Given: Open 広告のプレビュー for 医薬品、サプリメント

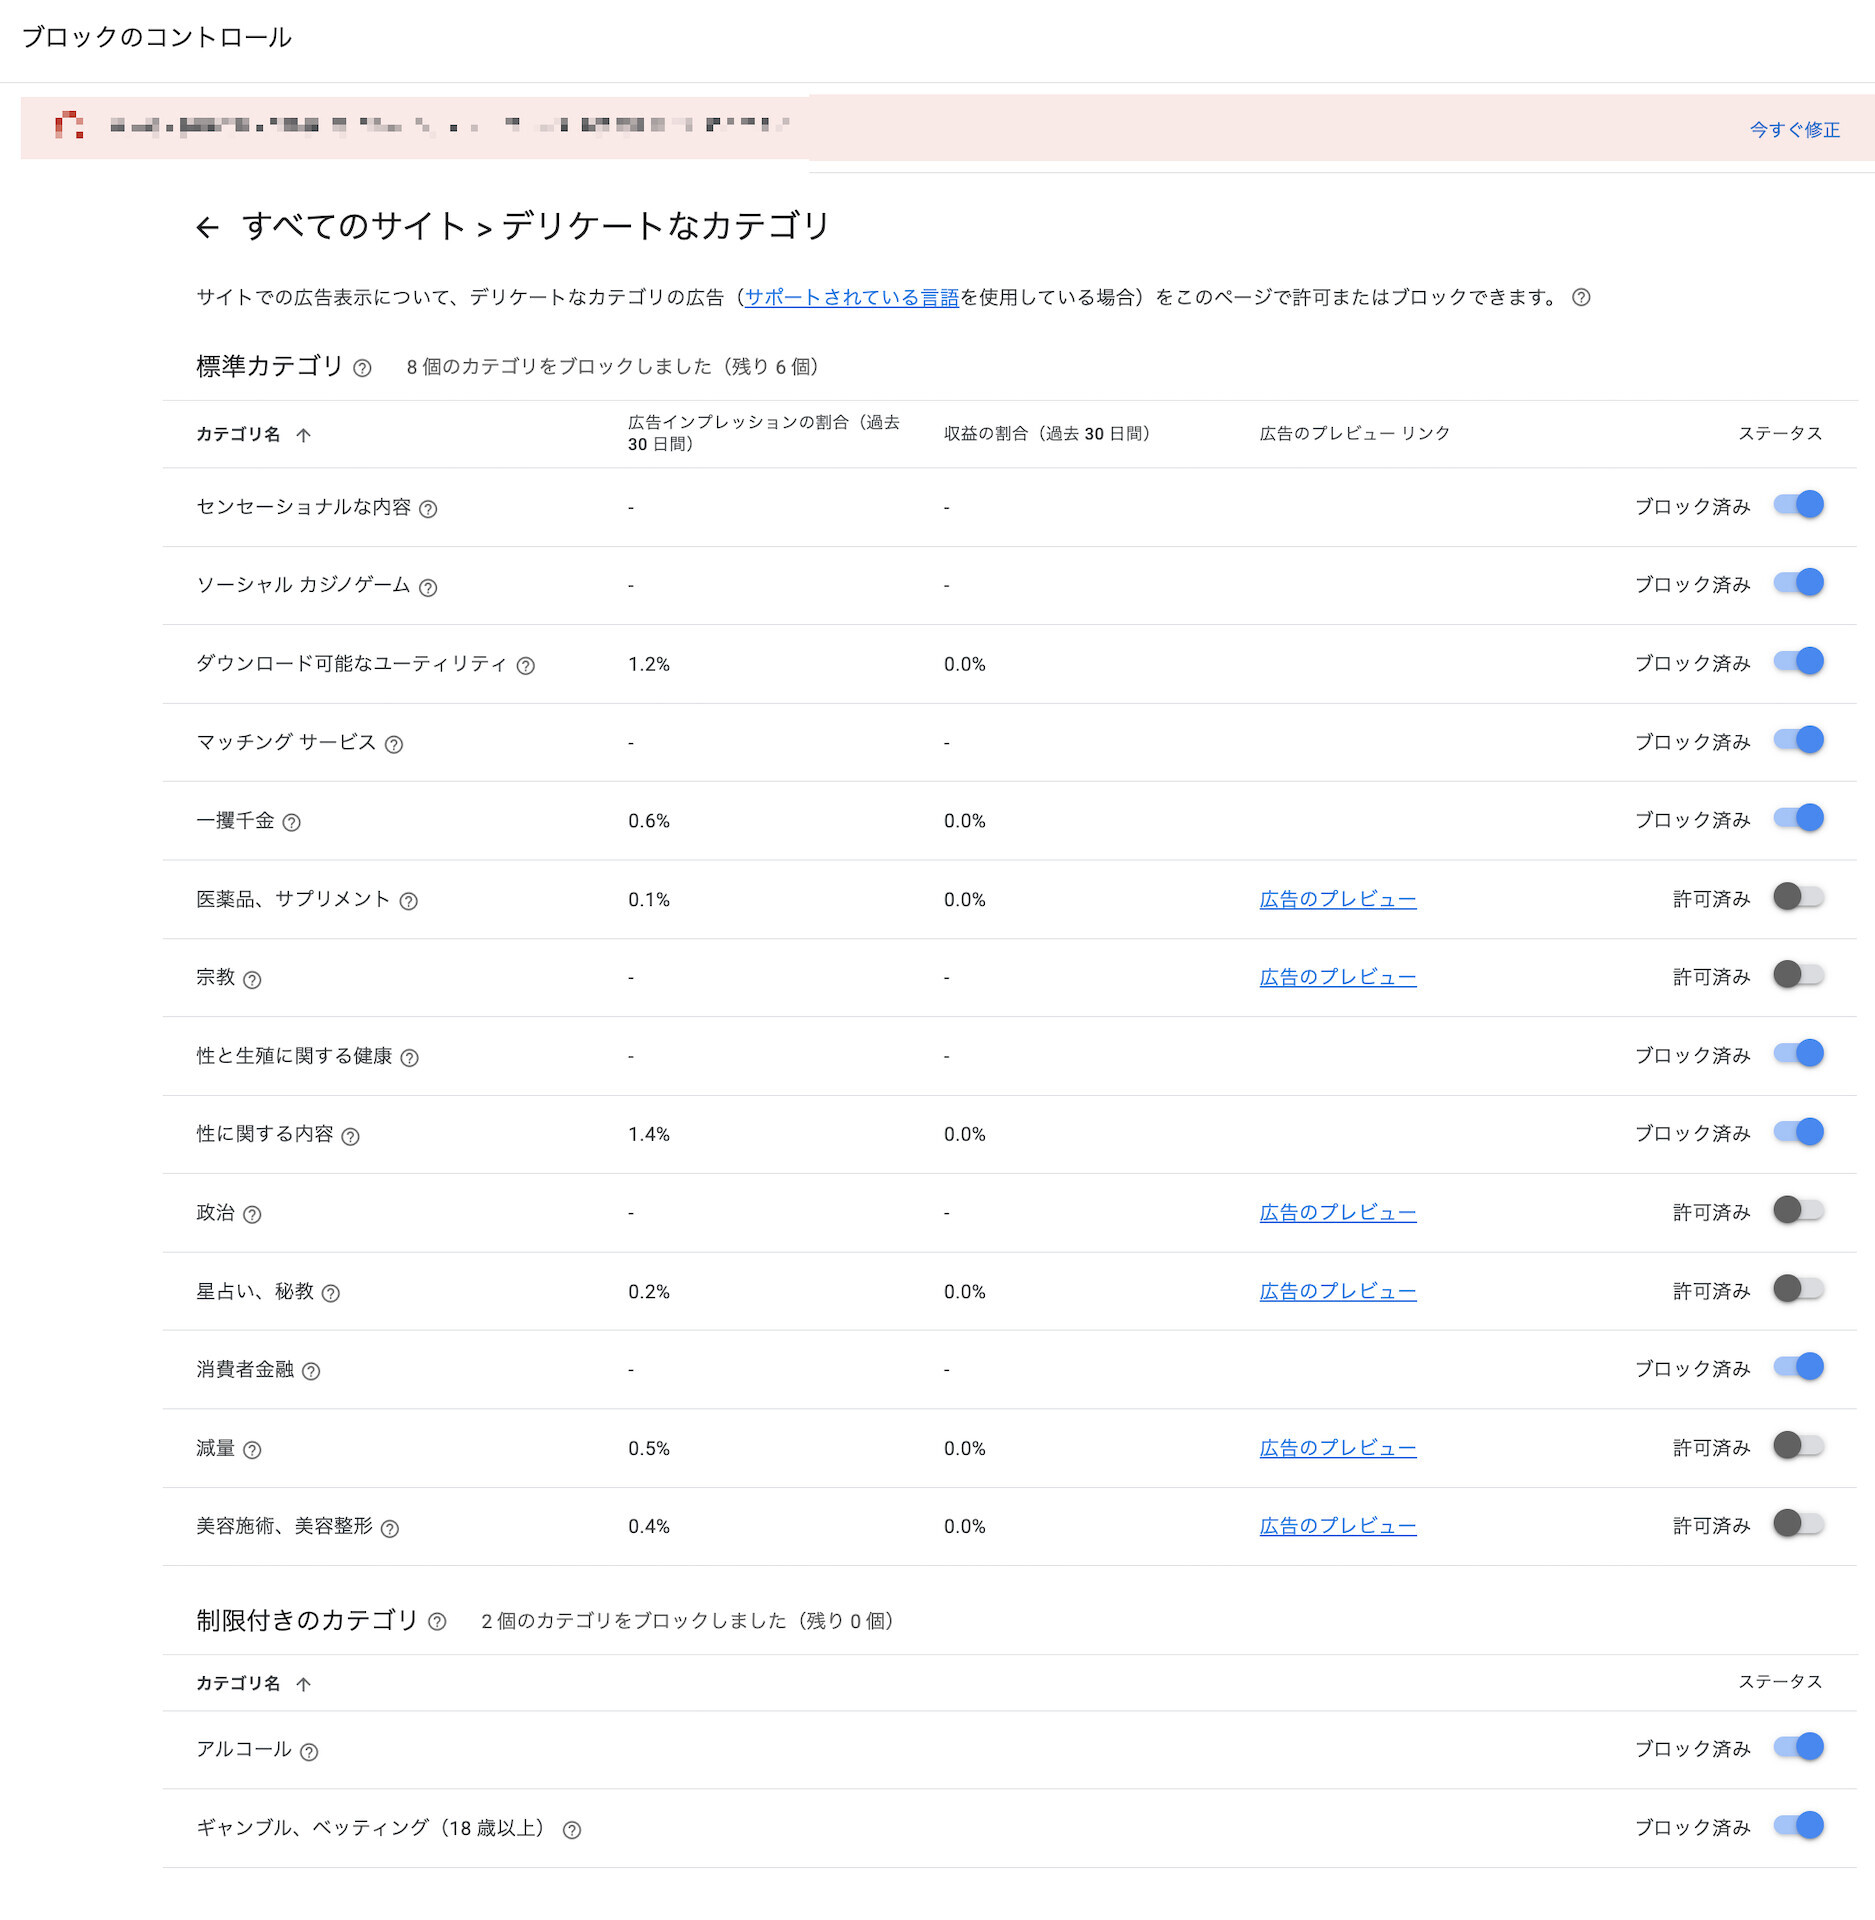Looking at the screenshot, I should coord(1338,899).
